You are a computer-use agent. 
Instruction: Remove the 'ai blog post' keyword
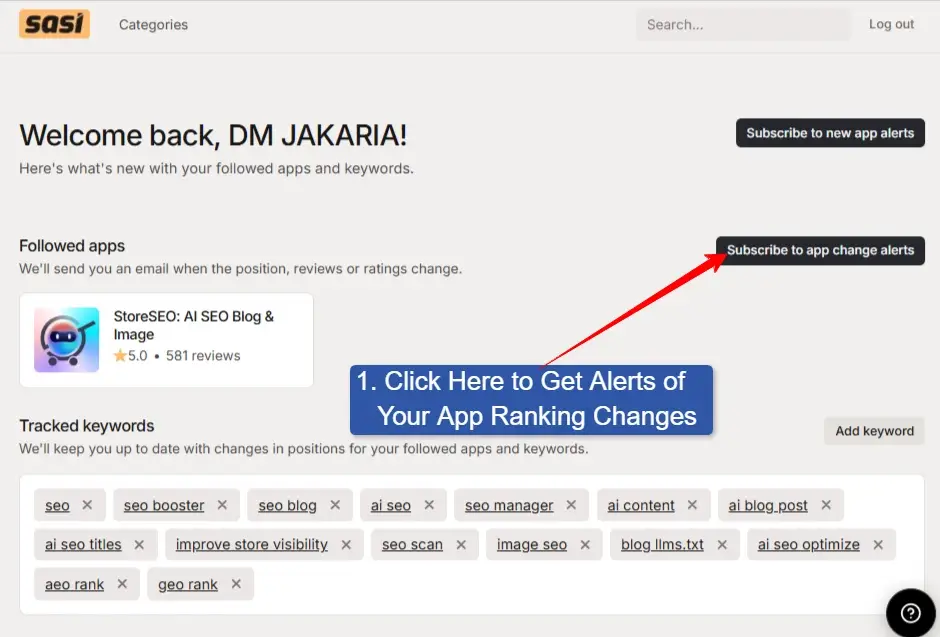pos(825,505)
